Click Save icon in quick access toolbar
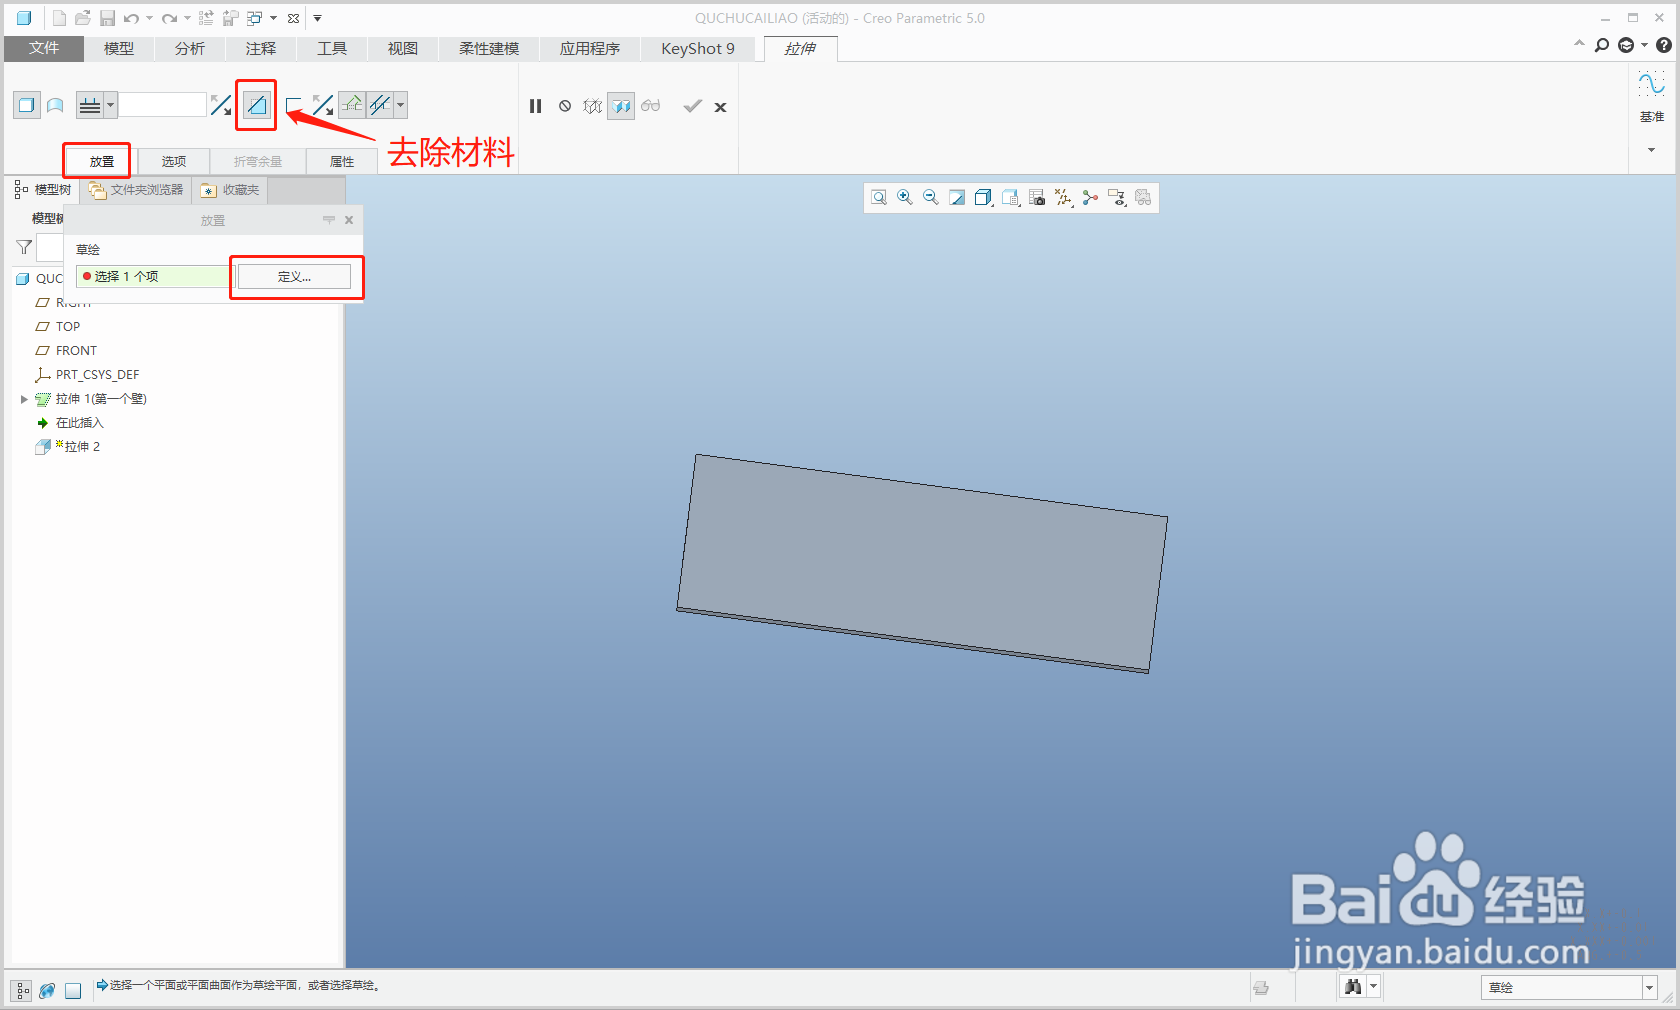This screenshot has width=1680, height=1010. pos(107,18)
